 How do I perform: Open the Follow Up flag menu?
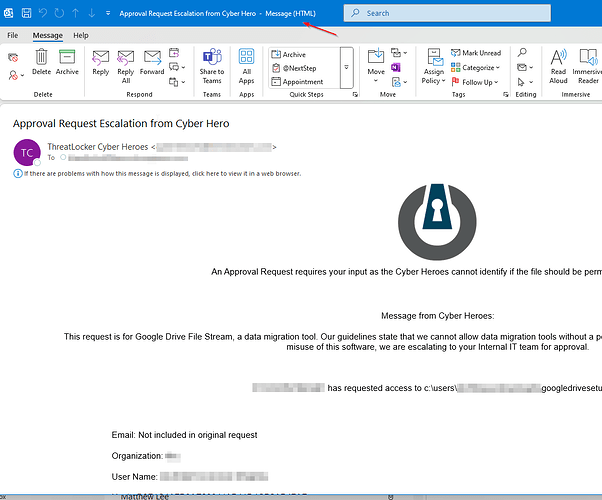tap(475, 82)
